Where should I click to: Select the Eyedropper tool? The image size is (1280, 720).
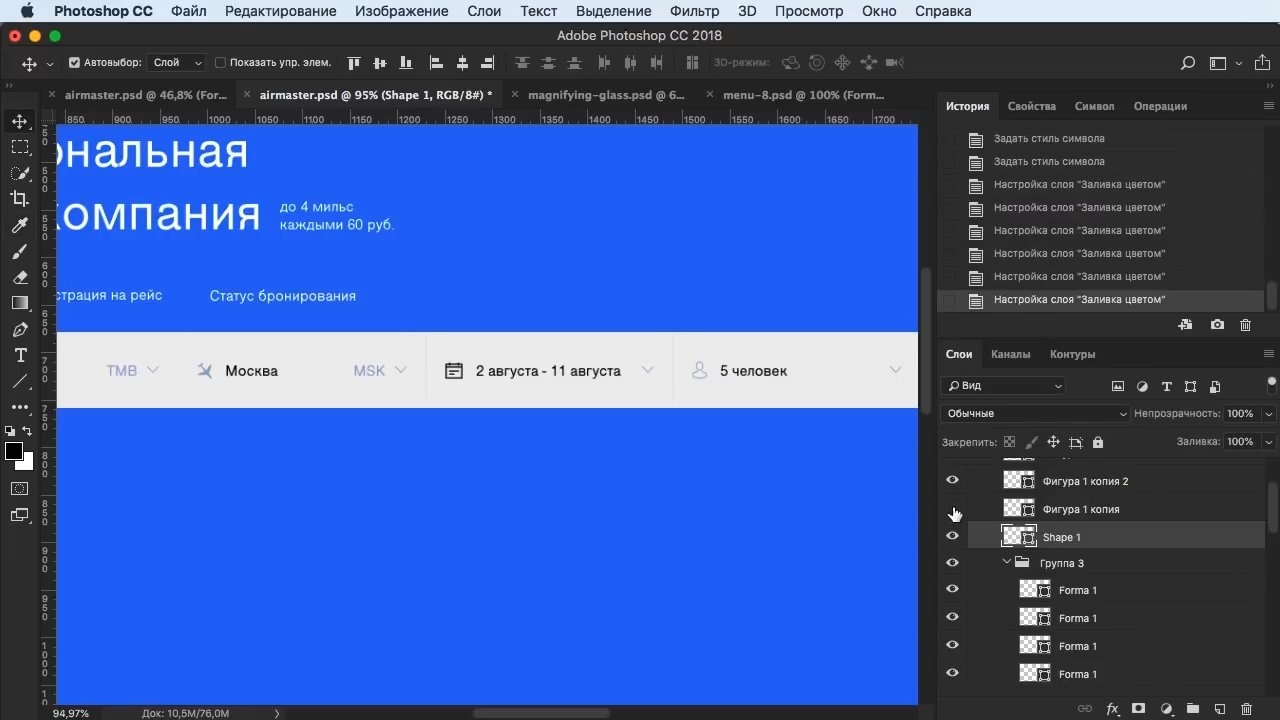20,225
